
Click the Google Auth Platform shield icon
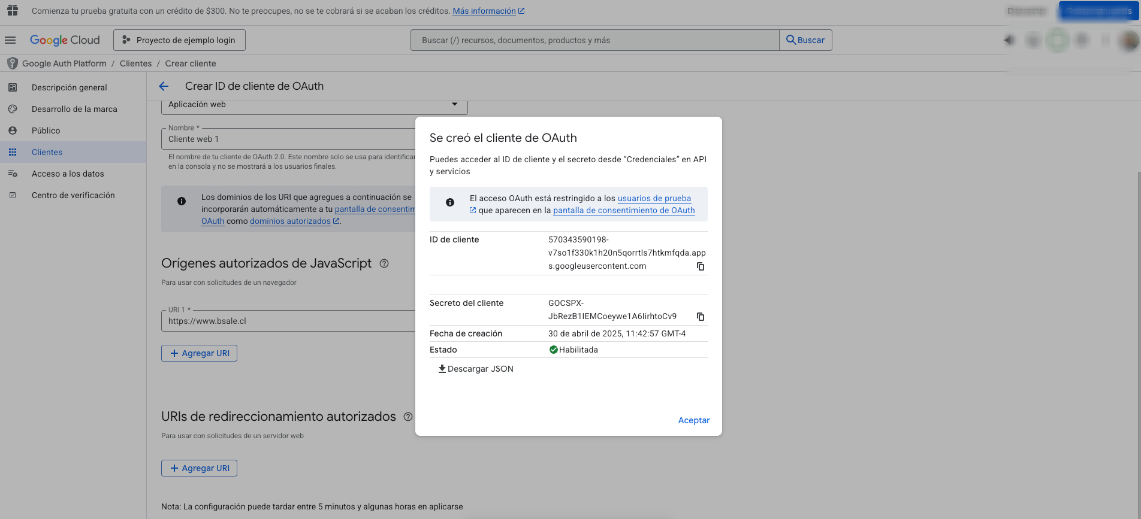(12, 63)
